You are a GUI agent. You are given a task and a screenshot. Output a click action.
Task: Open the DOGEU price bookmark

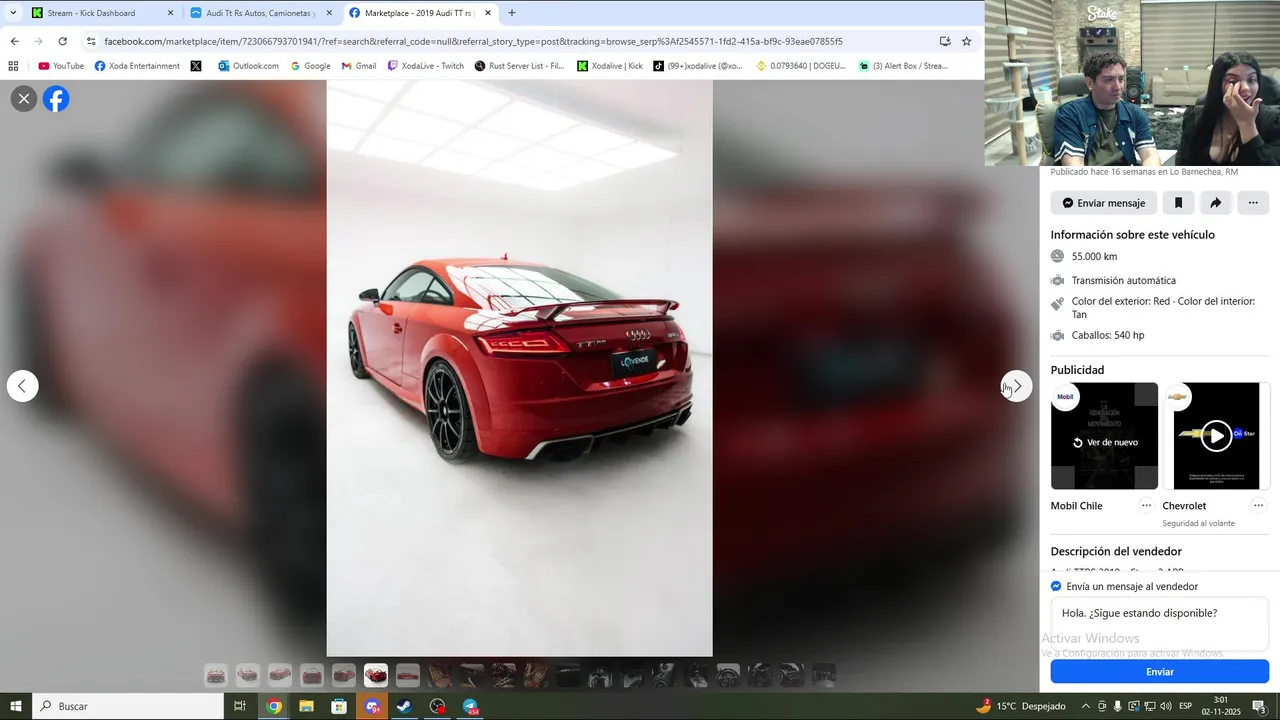tap(801, 66)
